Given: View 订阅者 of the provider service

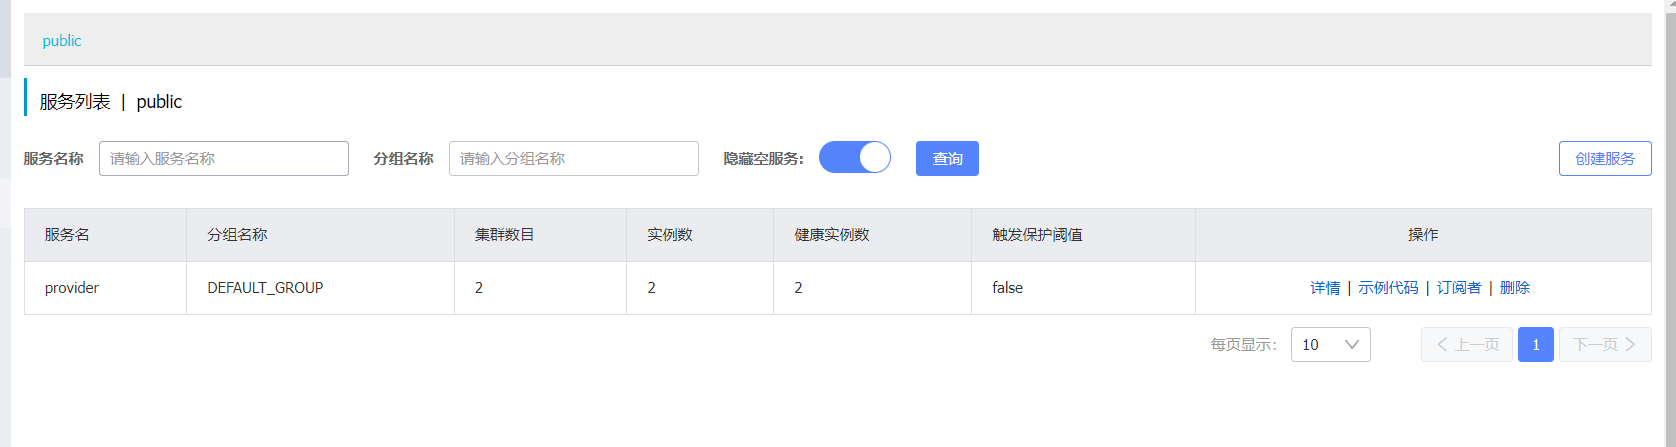Looking at the screenshot, I should click(x=1459, y=288).
